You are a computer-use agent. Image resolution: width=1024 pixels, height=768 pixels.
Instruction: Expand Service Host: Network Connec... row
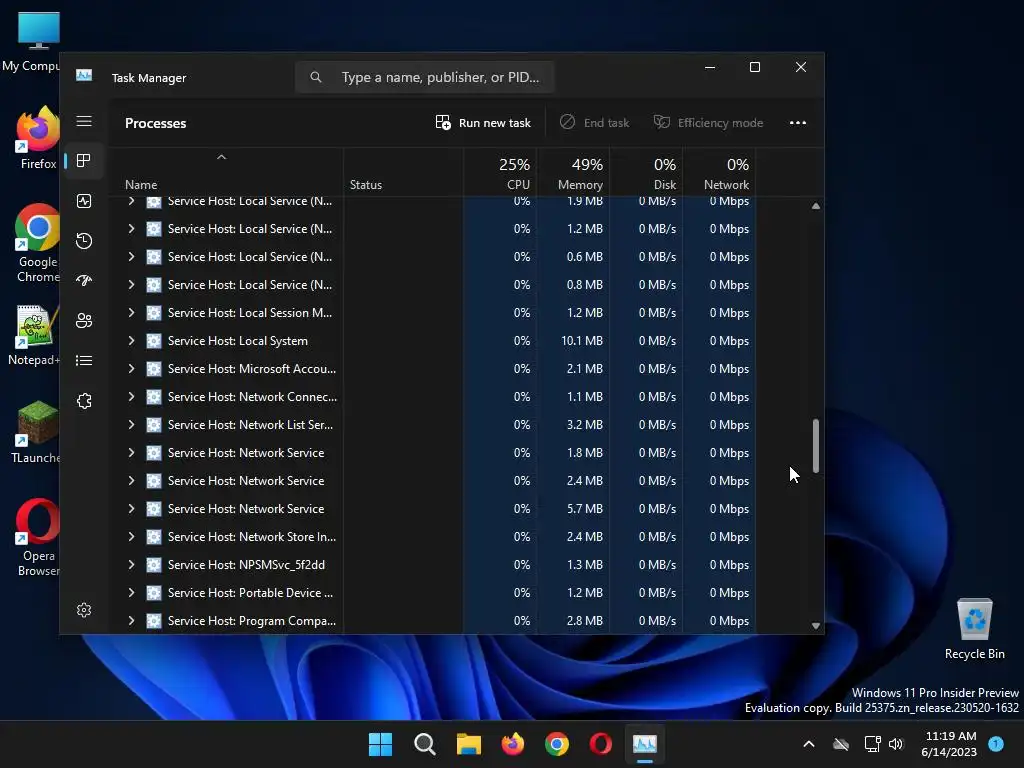tap(131, 397)
